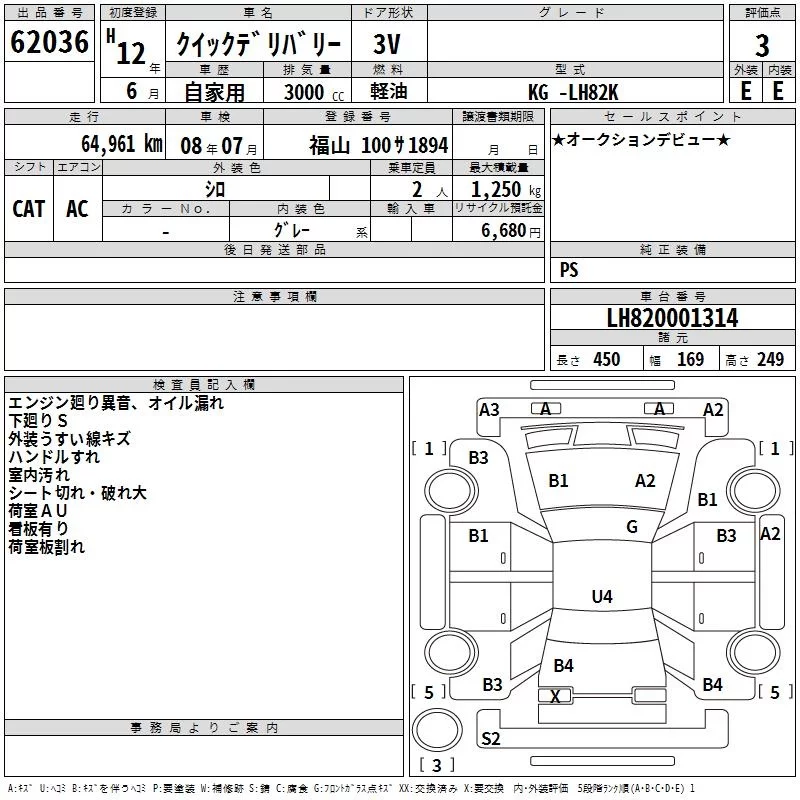
Task: Click the displacement value 3000 cc
Action: click(314, 92)
